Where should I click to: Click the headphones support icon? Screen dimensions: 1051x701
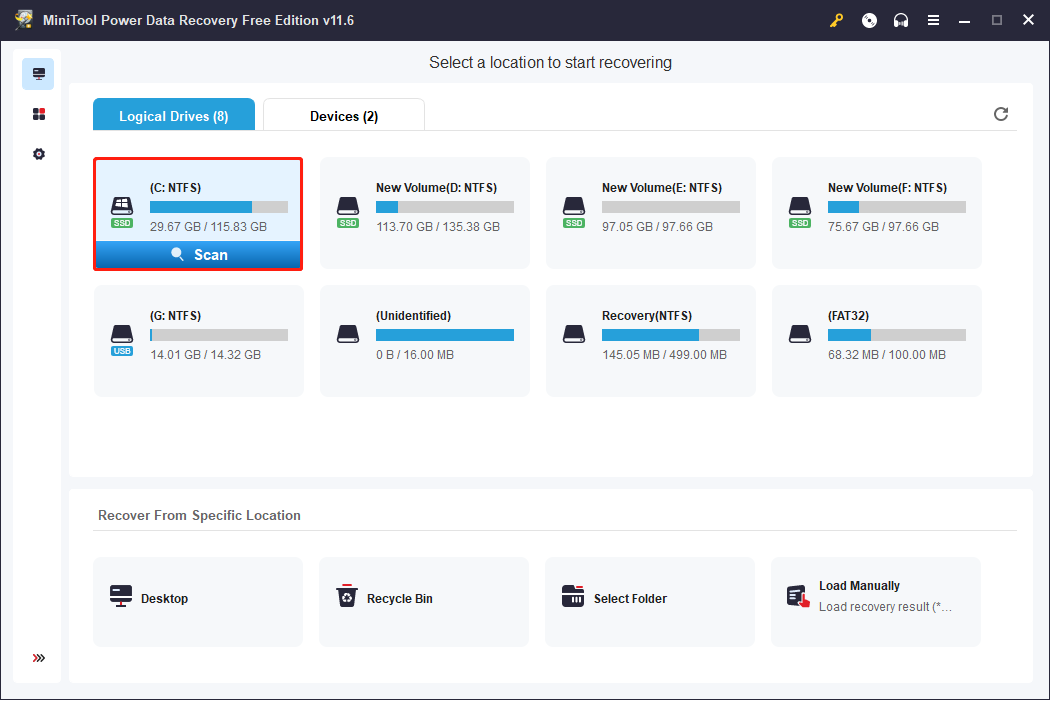coord(901,20)
